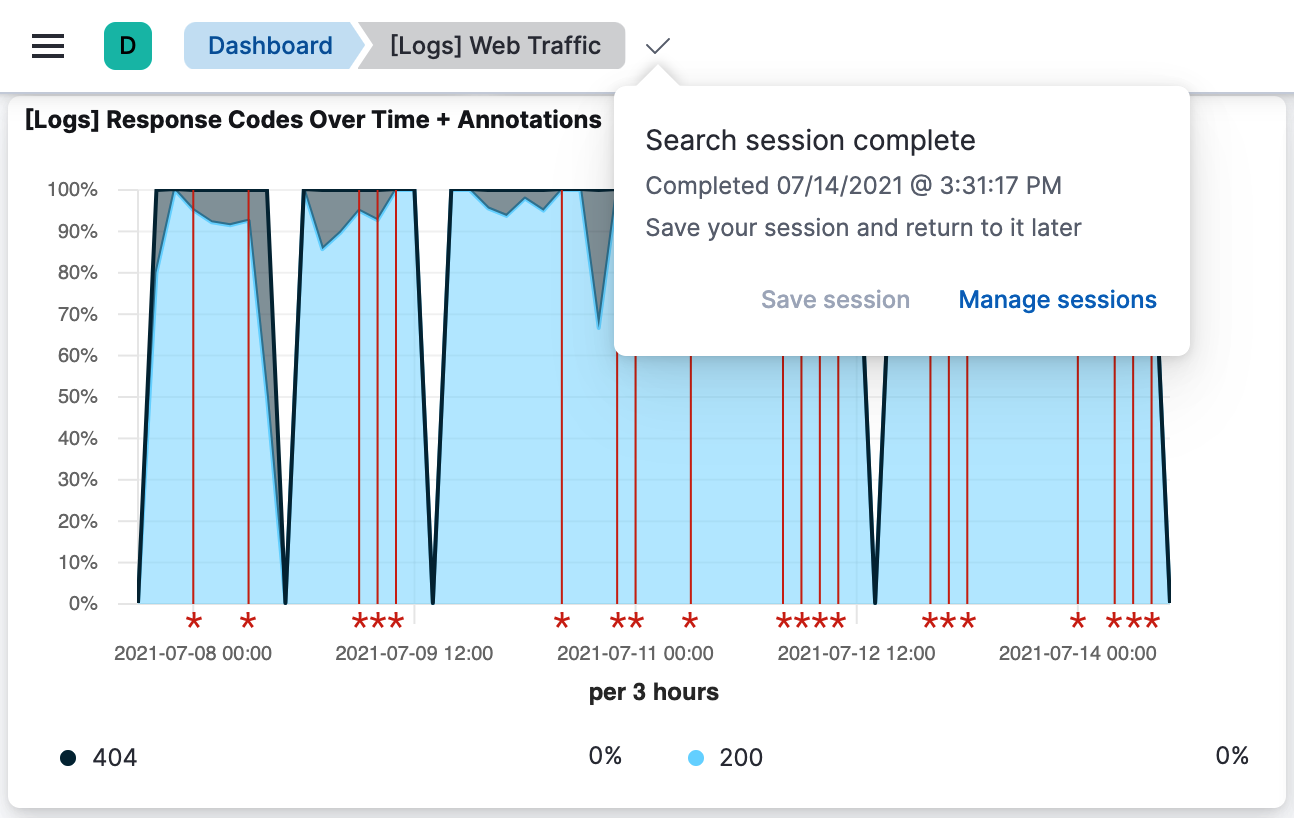Open Manage sessions
Screen dimensions: 1294x818
pyautogui.click(x=1056, y=299)
